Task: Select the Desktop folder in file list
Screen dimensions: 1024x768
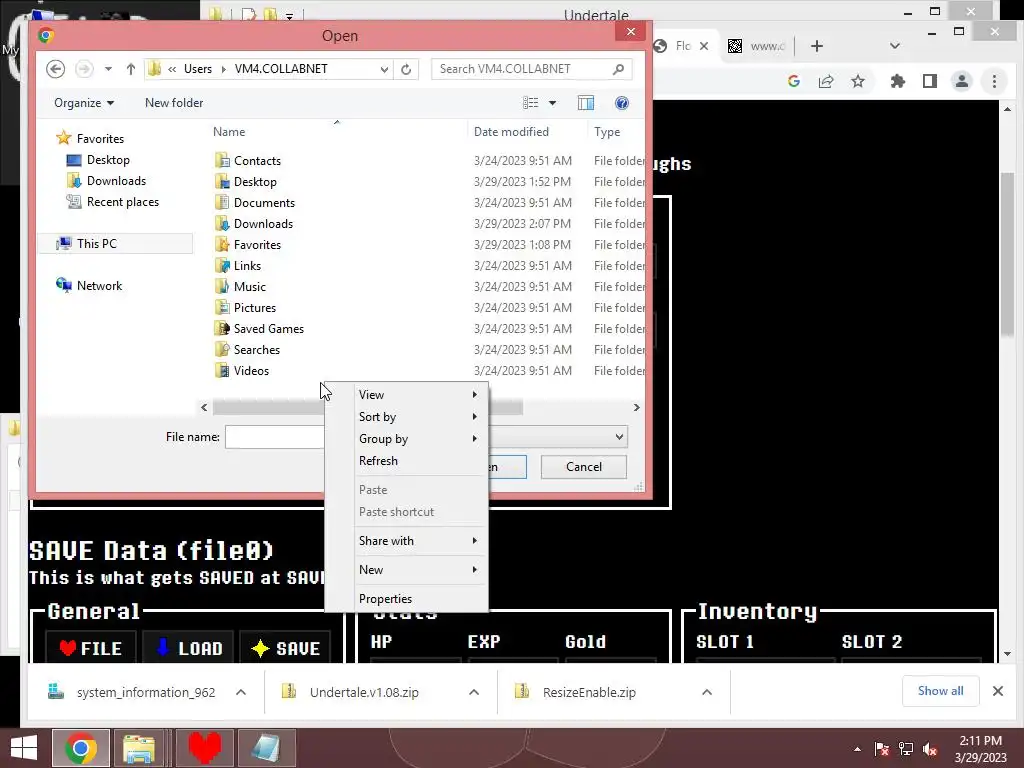Action: click(x=255, y=182)
